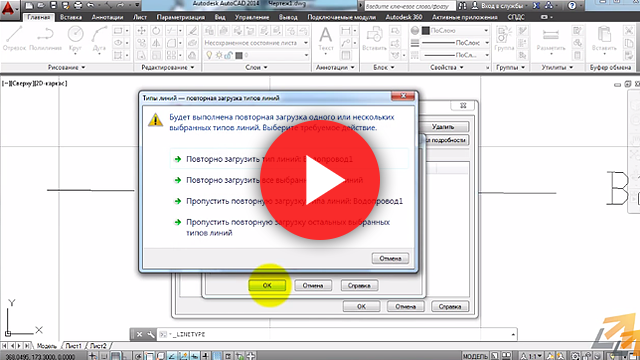Choose Повторно загрузить тип линий Водопровод1
The height and width of the screenshot is (360, 640).
[289, 159]
